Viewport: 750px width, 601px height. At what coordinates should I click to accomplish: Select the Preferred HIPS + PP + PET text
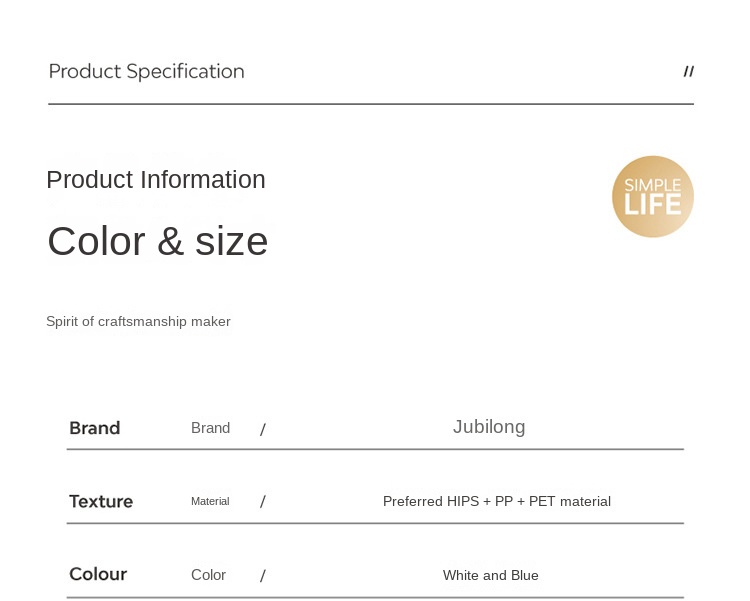[x=496, y=501]
